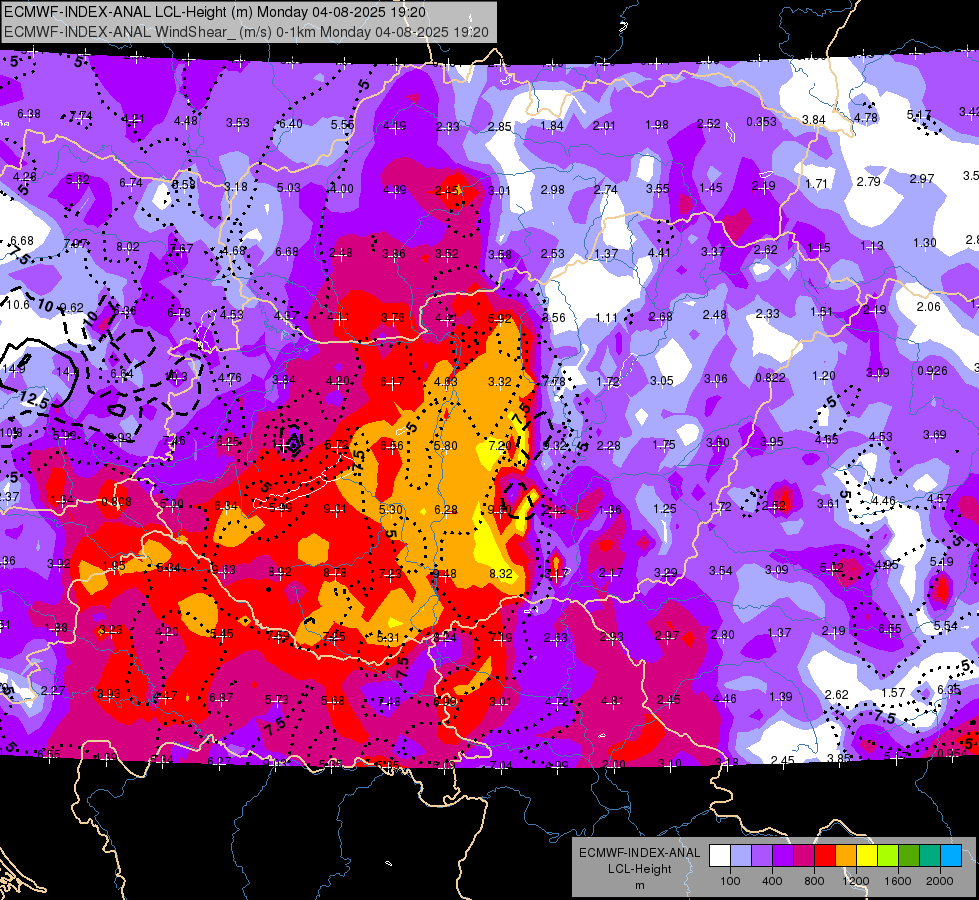The width and height of the screenshot is (979, 900).
Task: Pick the yellow swatch after 1200
Action: [x=867, y=856]
